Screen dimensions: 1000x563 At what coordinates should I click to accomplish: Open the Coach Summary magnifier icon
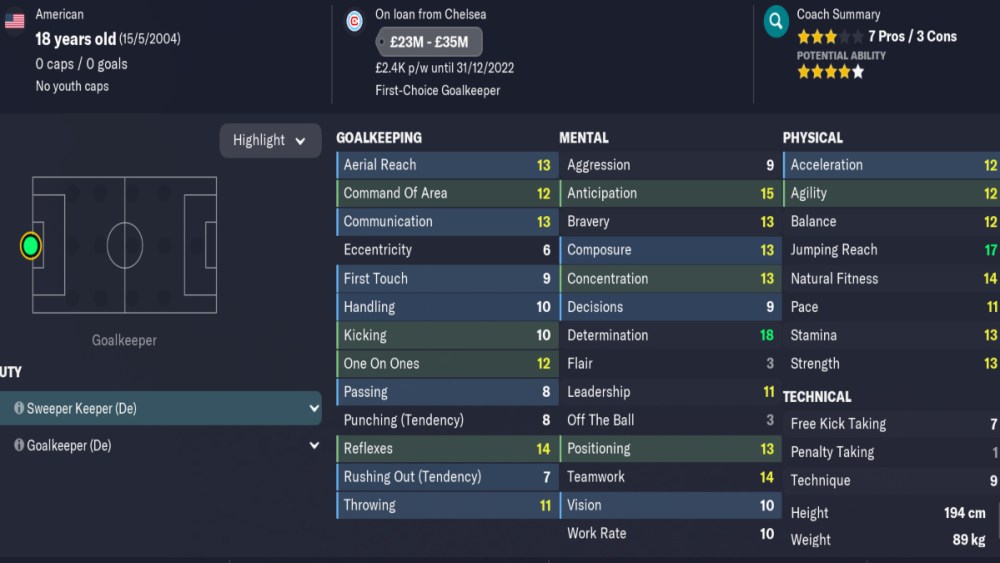tap(775, 20)
